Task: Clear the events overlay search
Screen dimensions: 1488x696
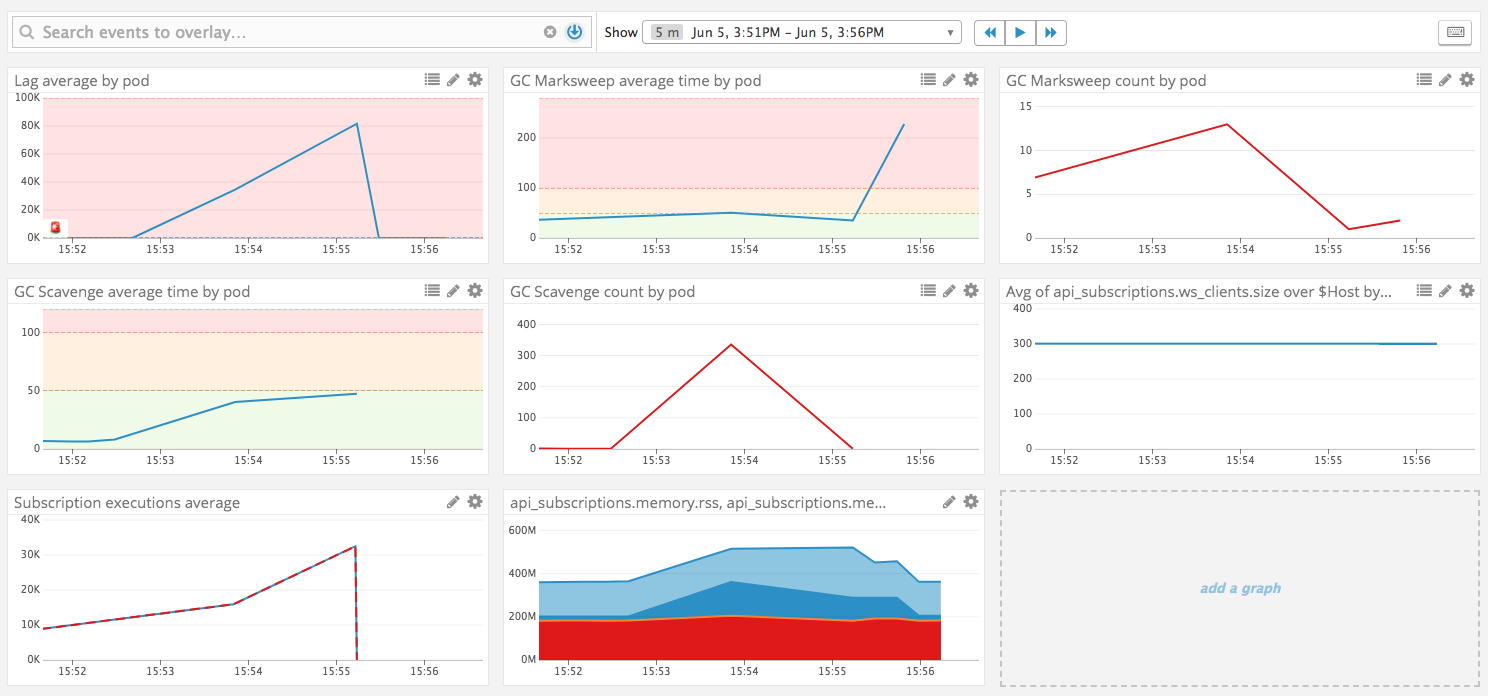Action: click(550, 31)
